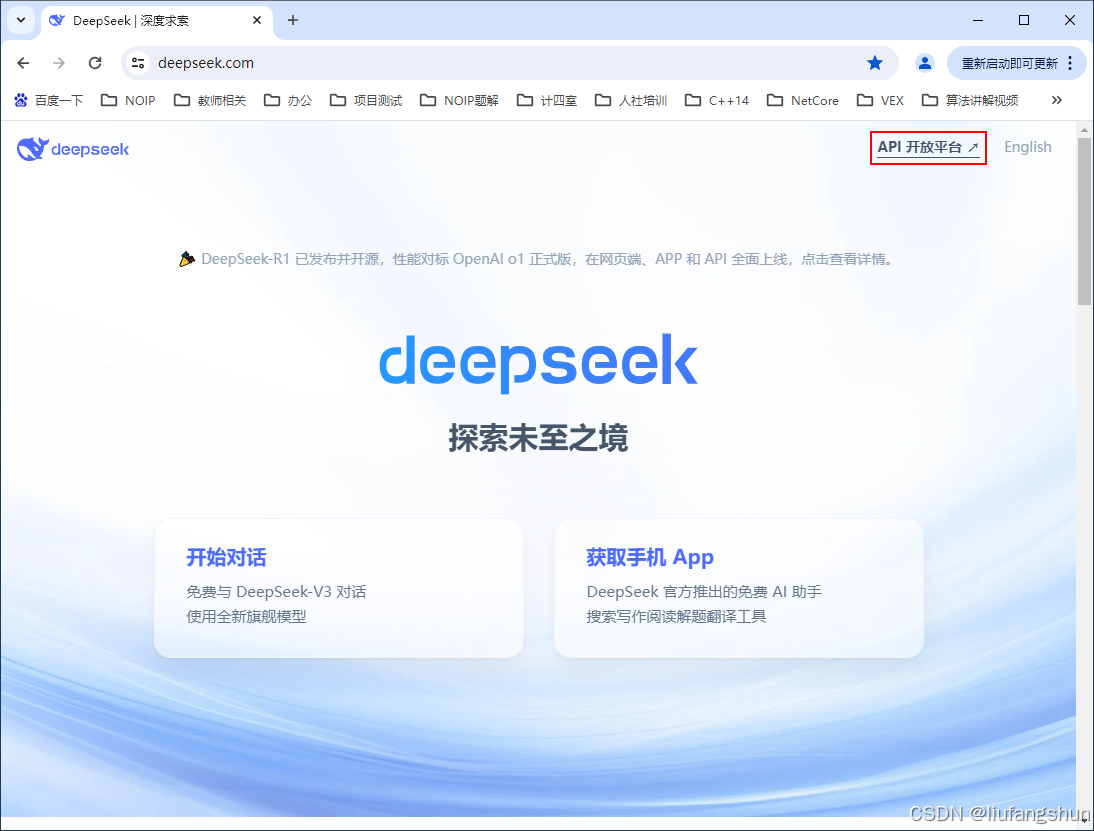Image resolution: width=1094 pixels, height=831 pixels.
Task: Open the Chrome profile avatar
Action: (x=925, y=63)
